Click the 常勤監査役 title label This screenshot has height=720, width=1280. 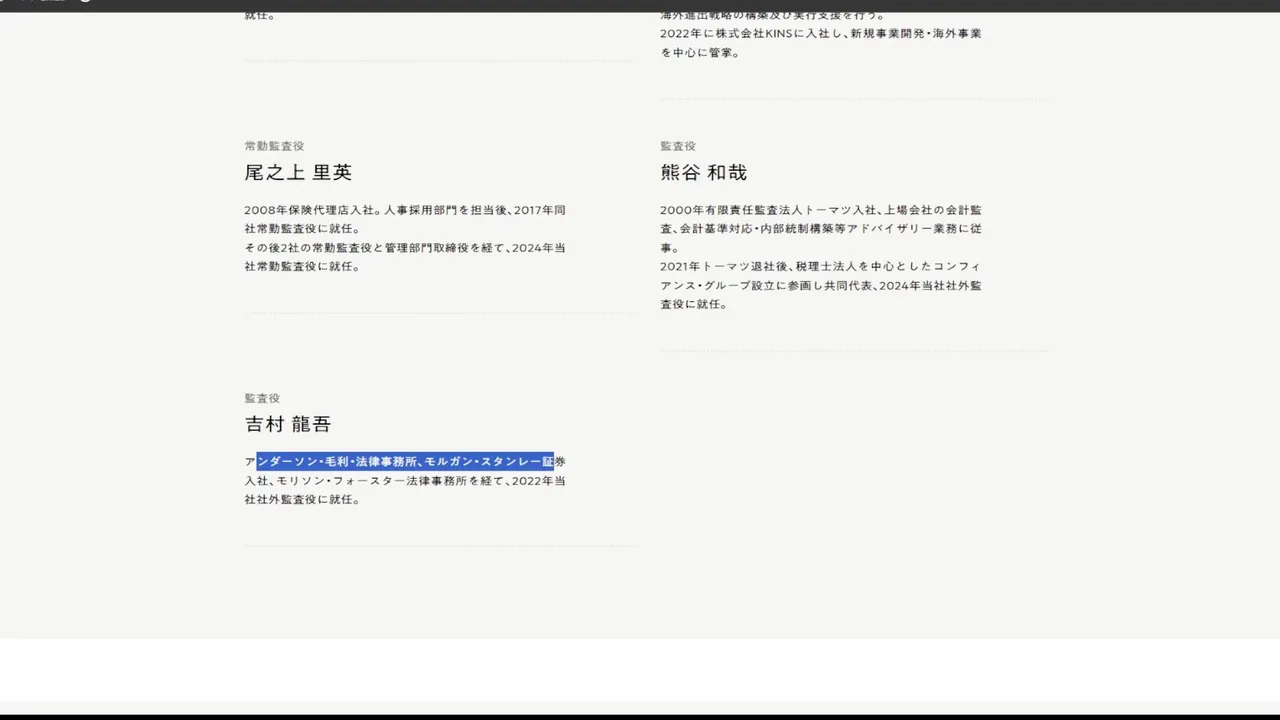(274, 146)
